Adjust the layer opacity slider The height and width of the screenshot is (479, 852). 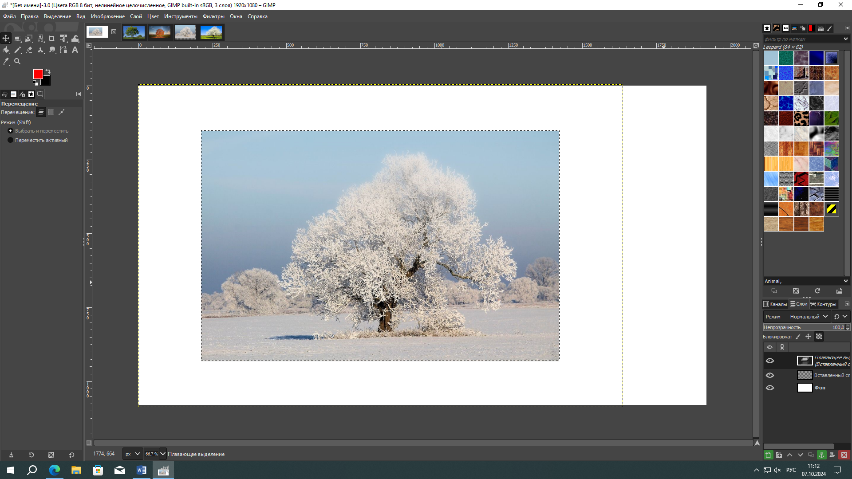806,327
